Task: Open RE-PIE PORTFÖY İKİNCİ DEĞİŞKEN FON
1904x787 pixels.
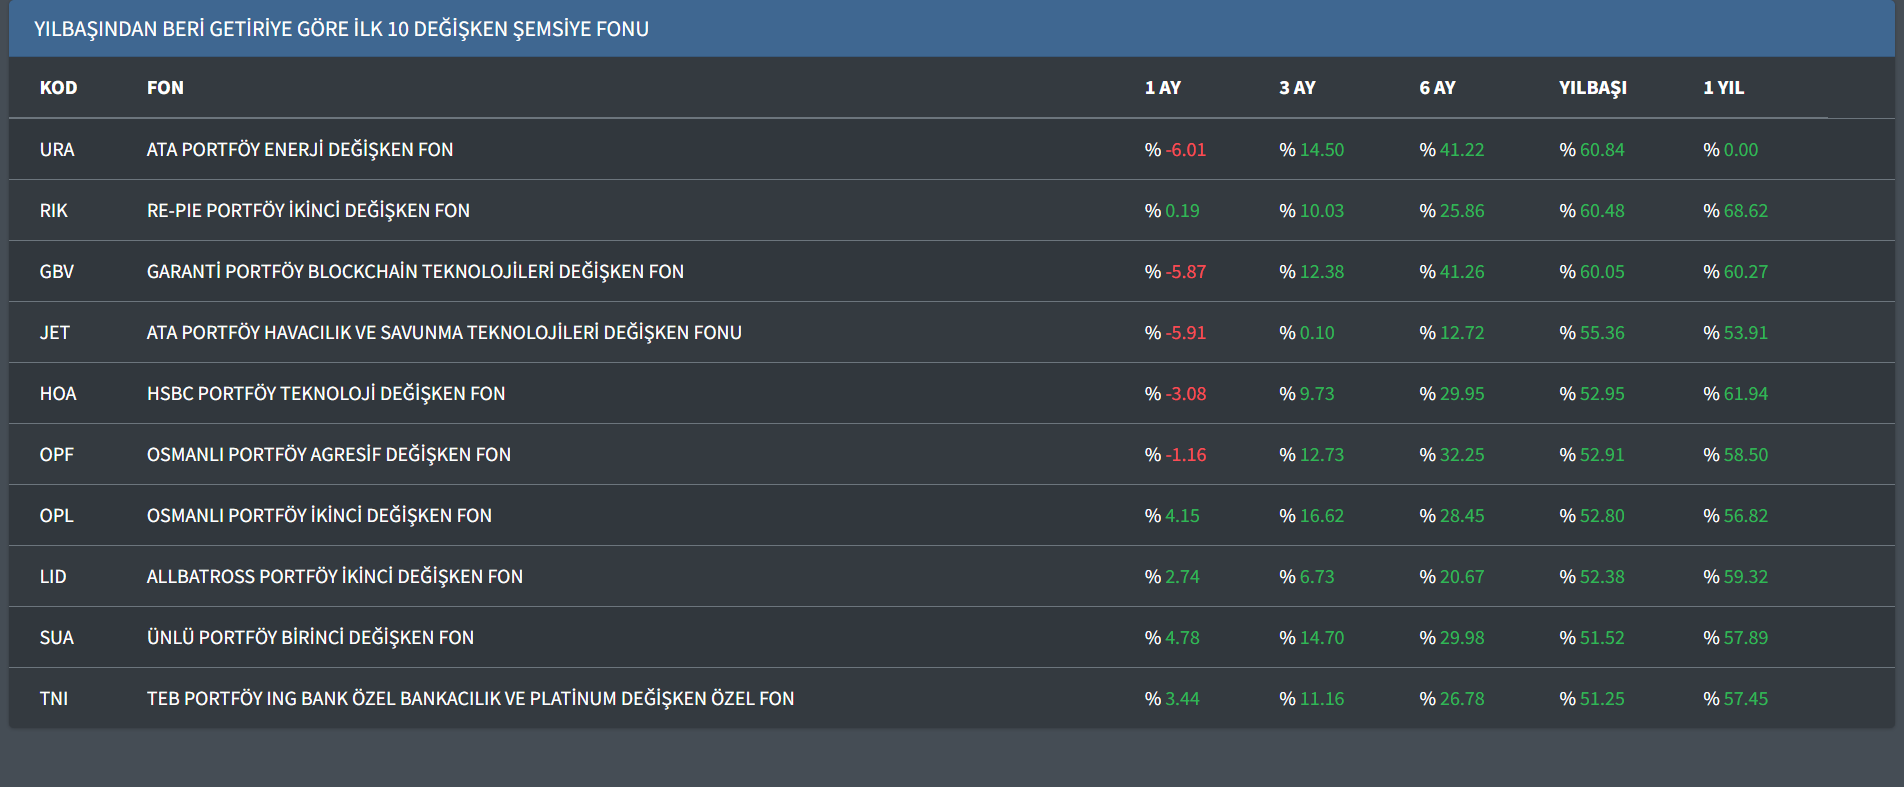Action: 308,210
